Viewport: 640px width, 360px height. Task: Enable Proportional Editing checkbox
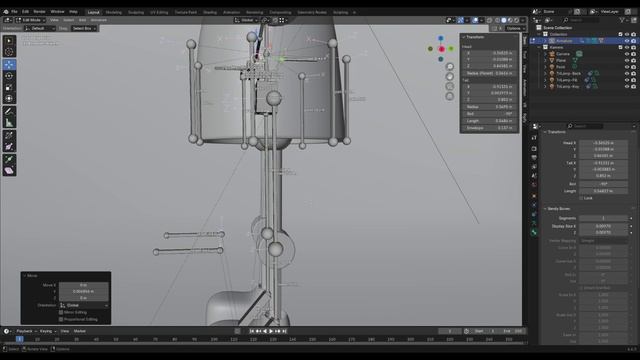point(61,320)
